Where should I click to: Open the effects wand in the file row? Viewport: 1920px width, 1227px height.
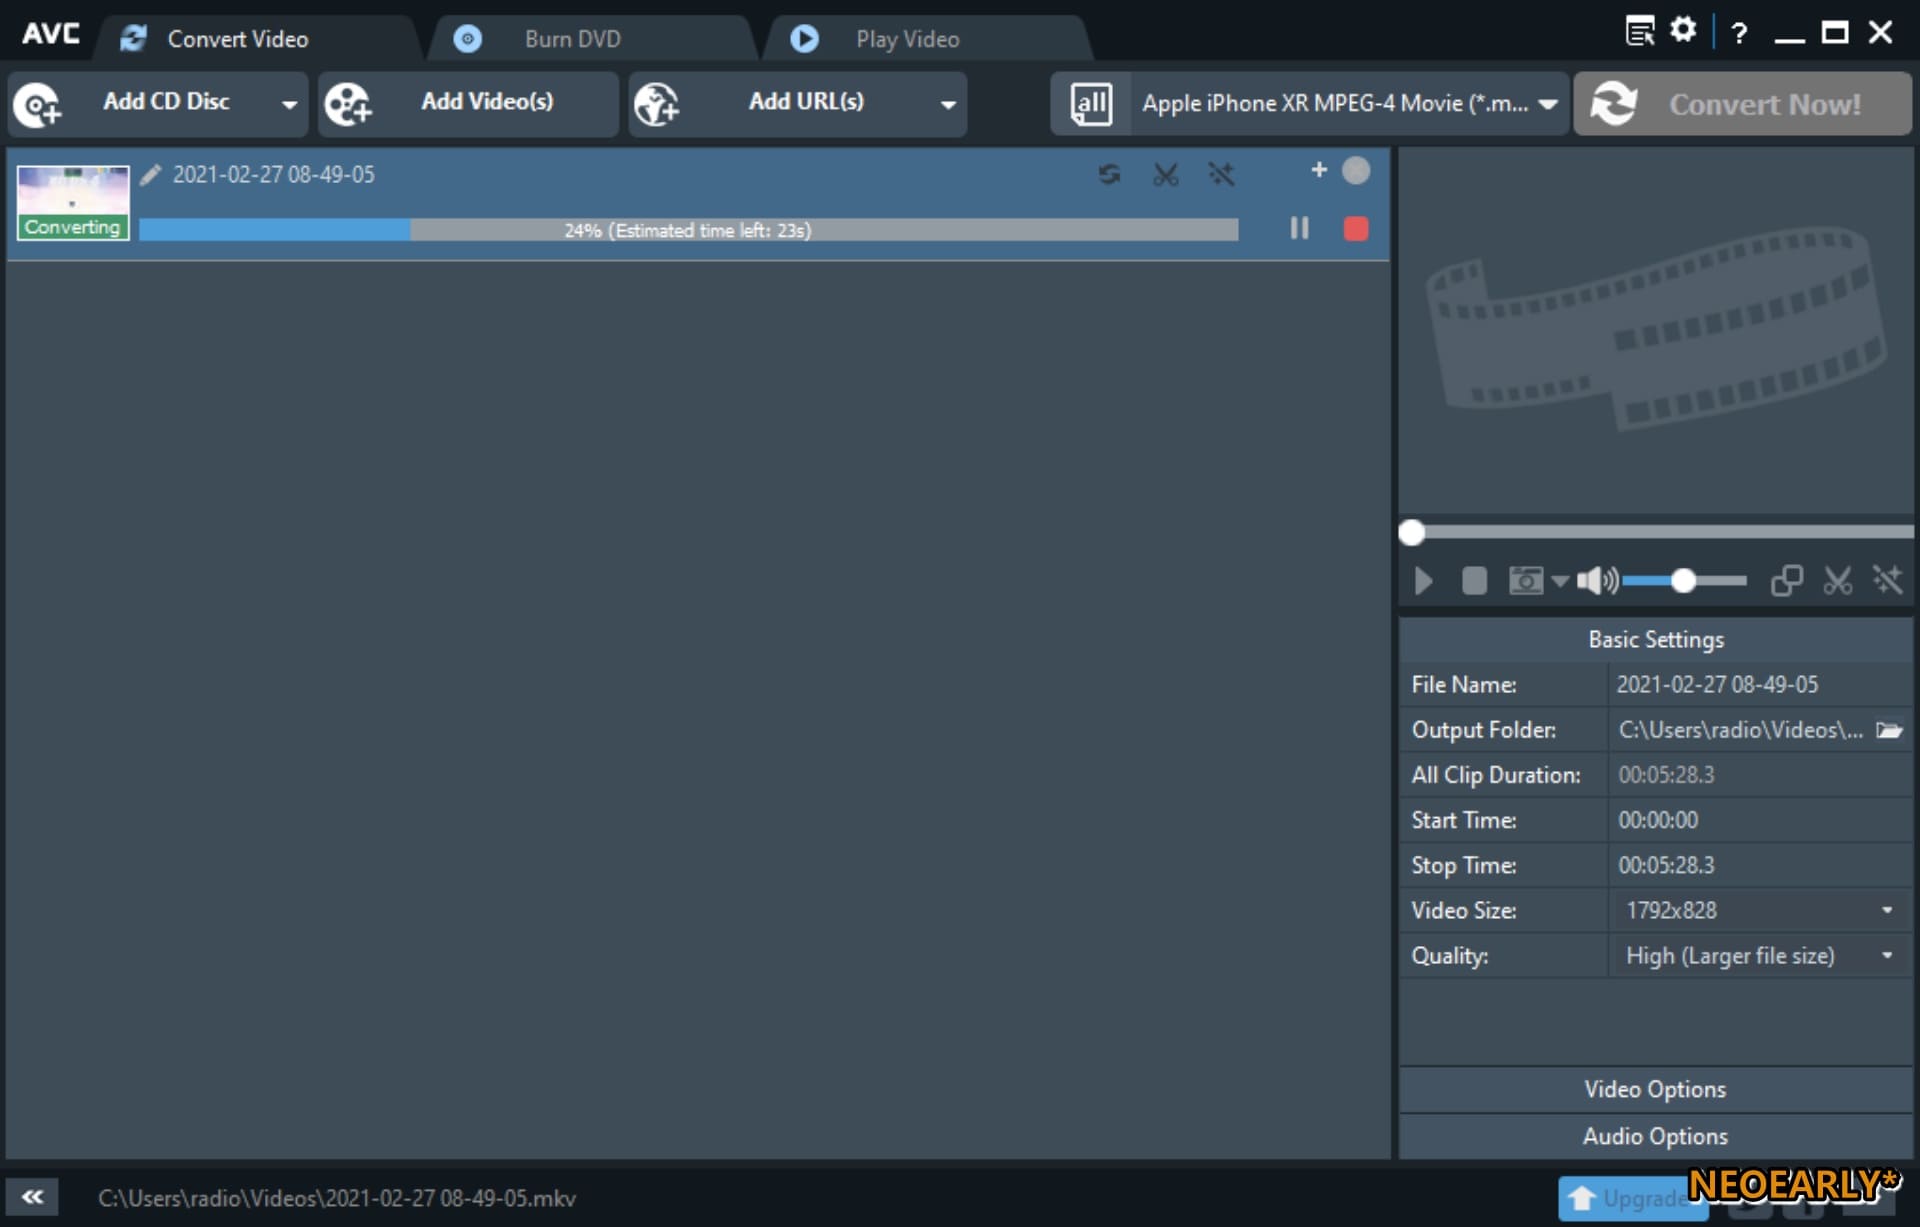tap(1221, 175)
